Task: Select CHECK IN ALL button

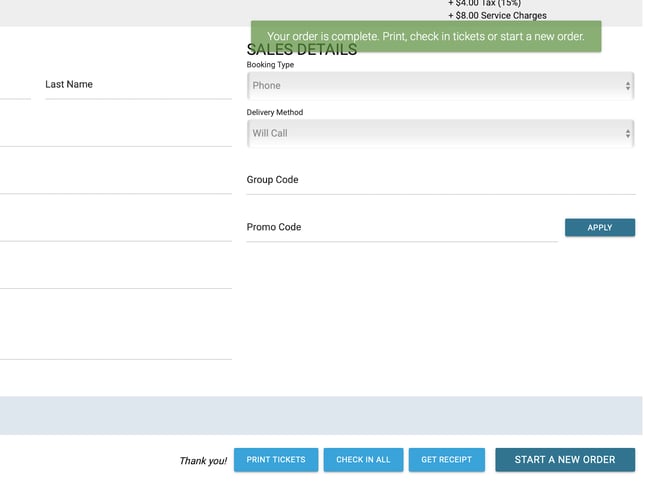Action: pyautogui.click(x=363, y=460)
